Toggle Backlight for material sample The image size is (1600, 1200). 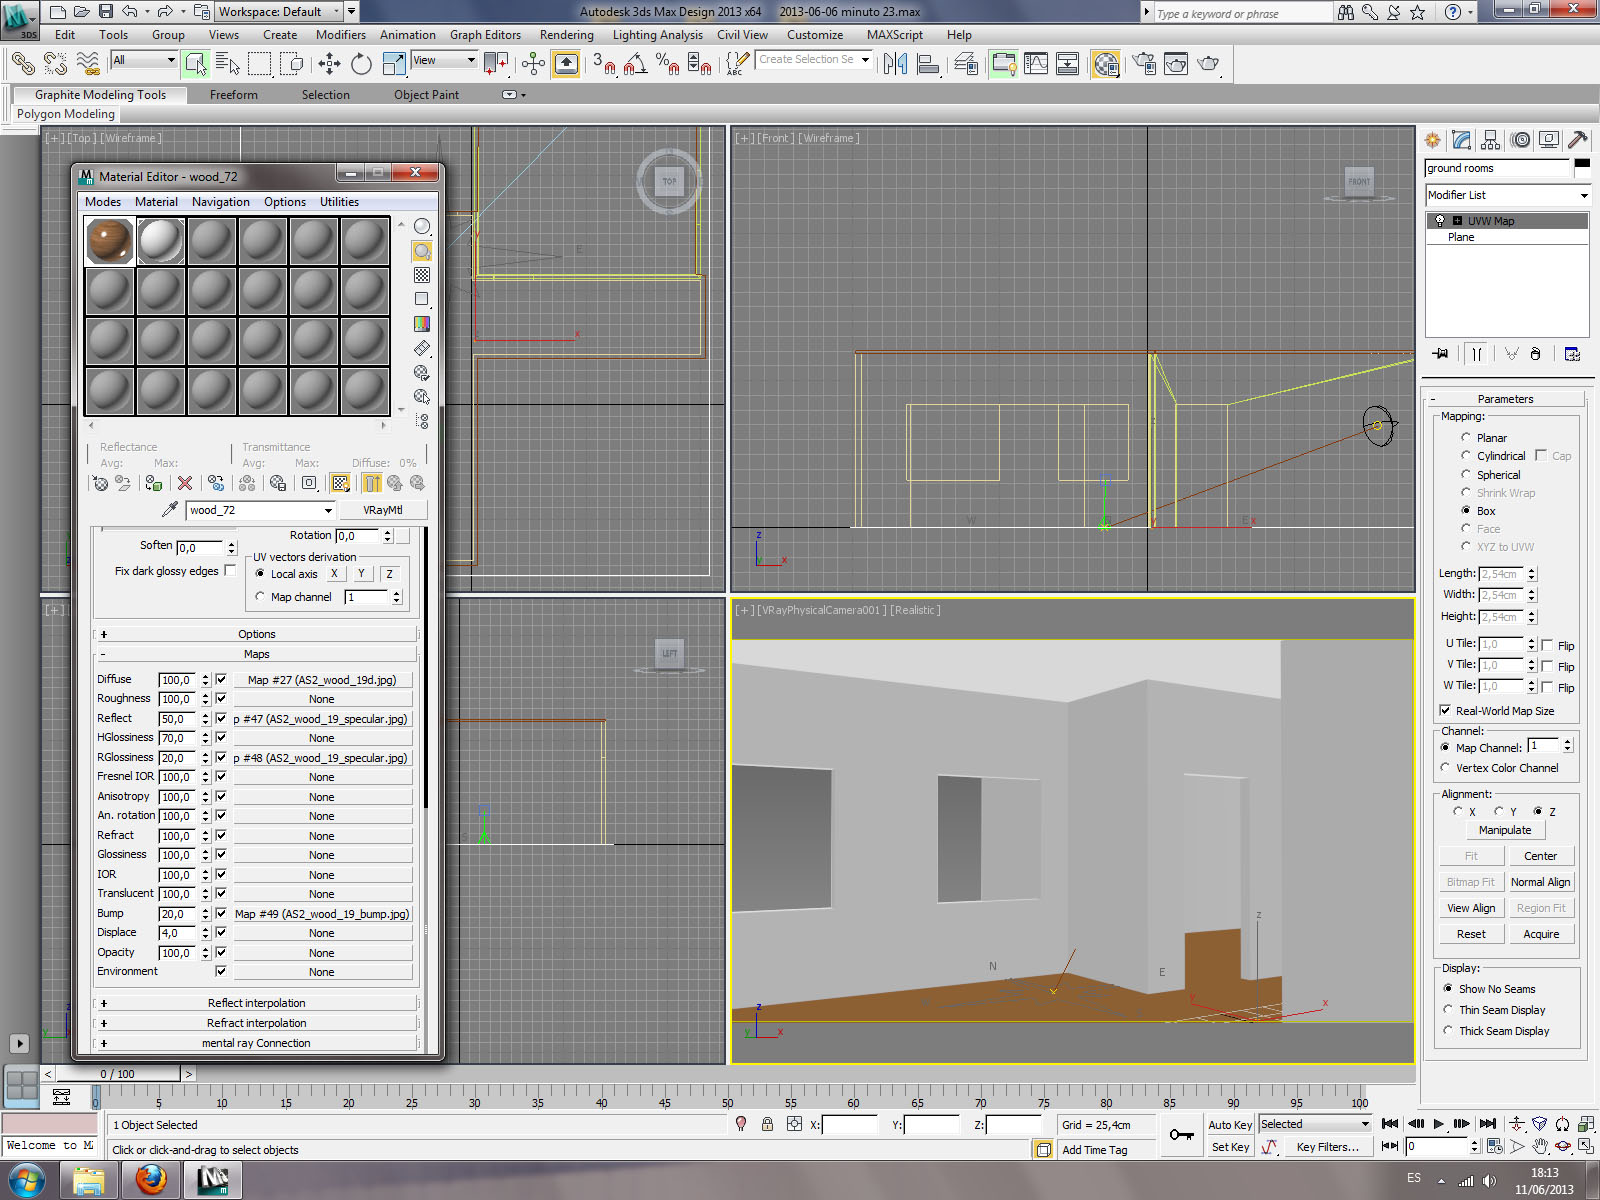click(x=422, y=251)
